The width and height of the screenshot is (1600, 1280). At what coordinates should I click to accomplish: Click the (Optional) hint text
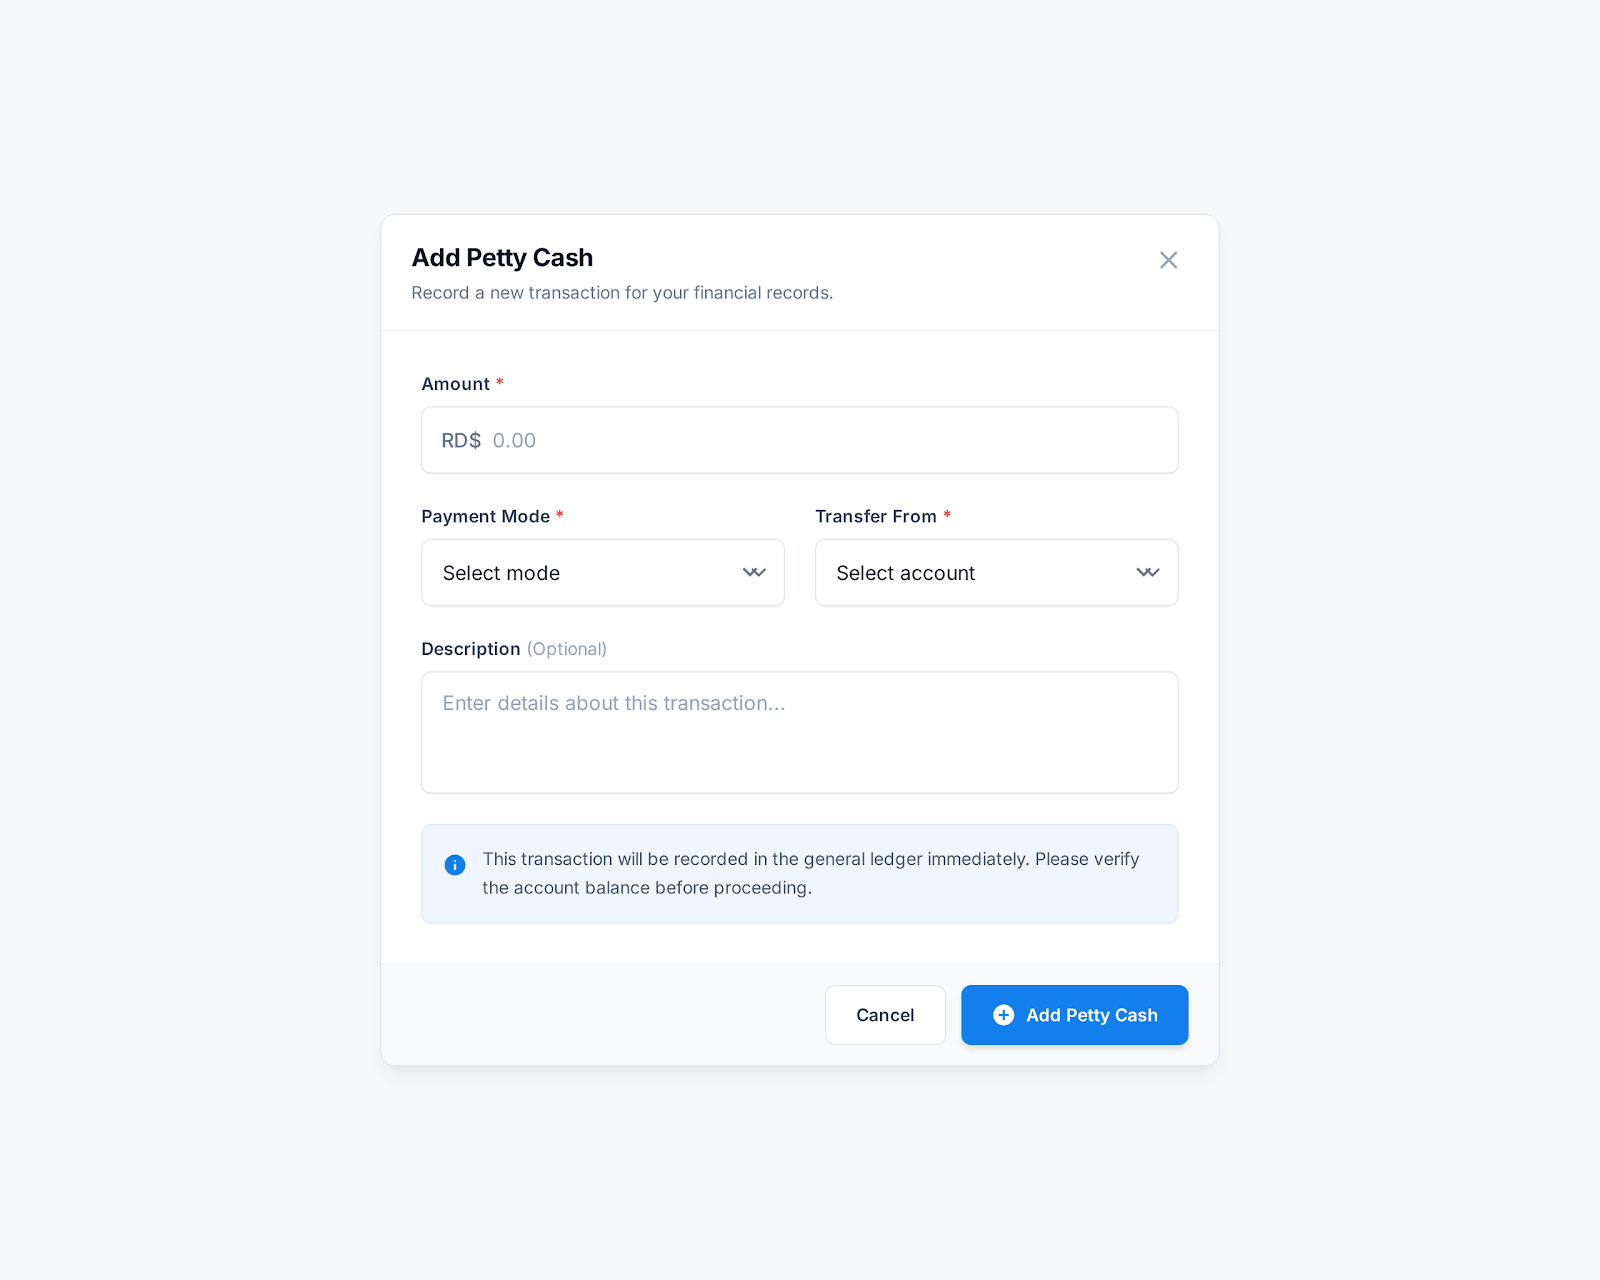(x=567, y=649)
